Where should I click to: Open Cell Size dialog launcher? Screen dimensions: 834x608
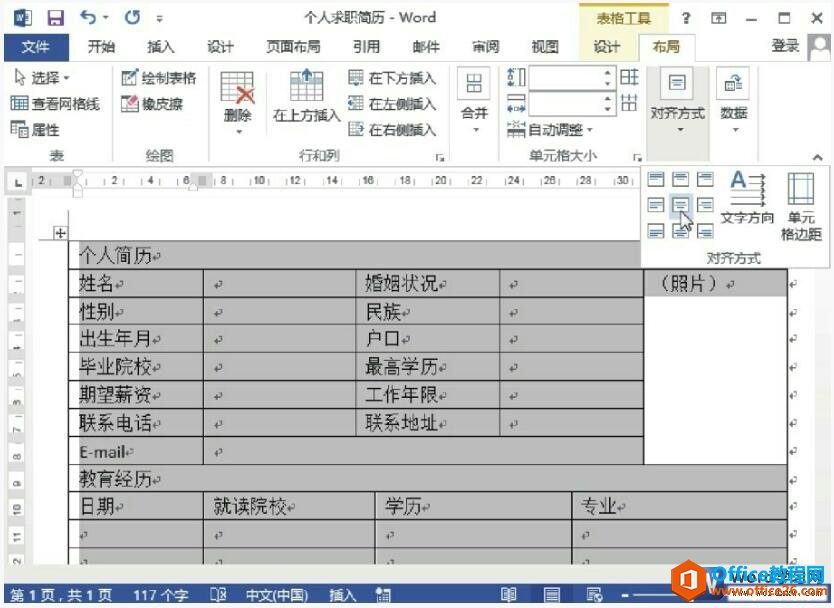[x=637, y=157]
